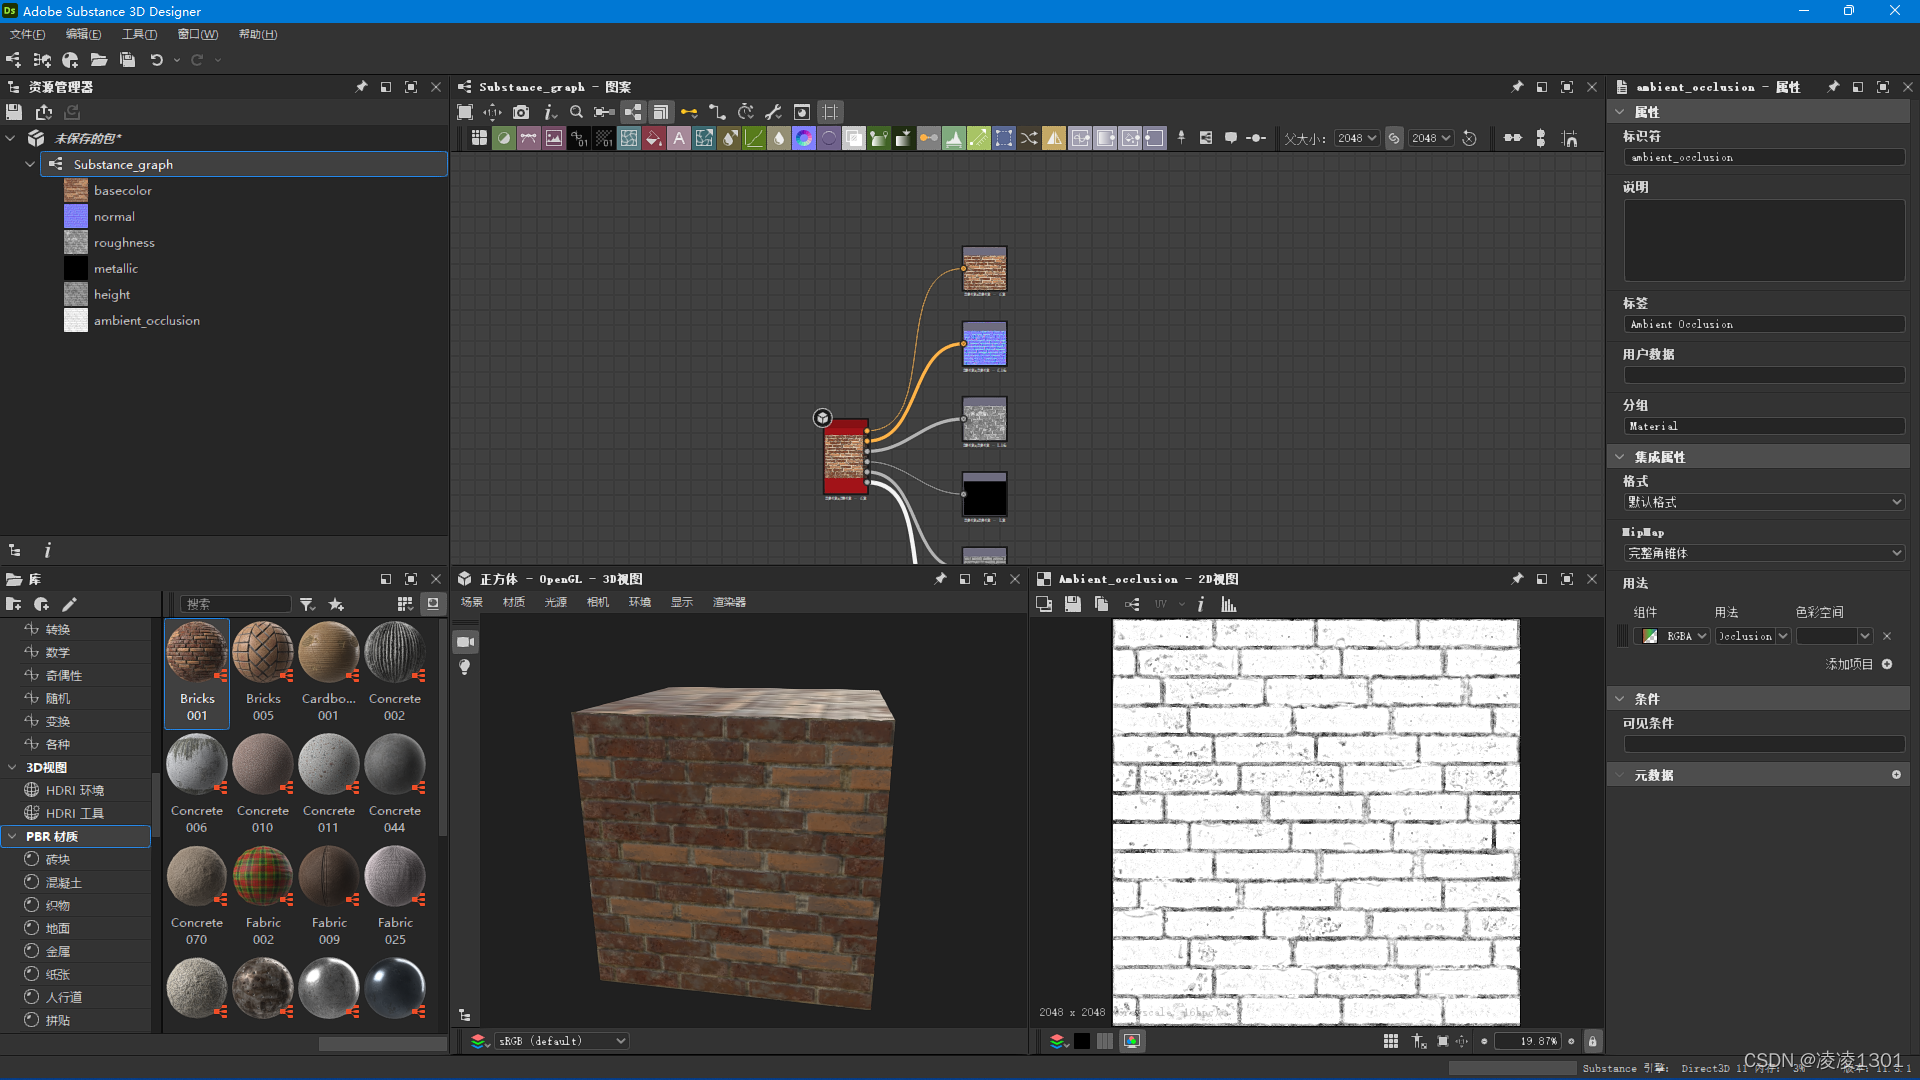Open the 格式 default format dropdown
Screen dimensions: 1920x1080
(1763, 502)
